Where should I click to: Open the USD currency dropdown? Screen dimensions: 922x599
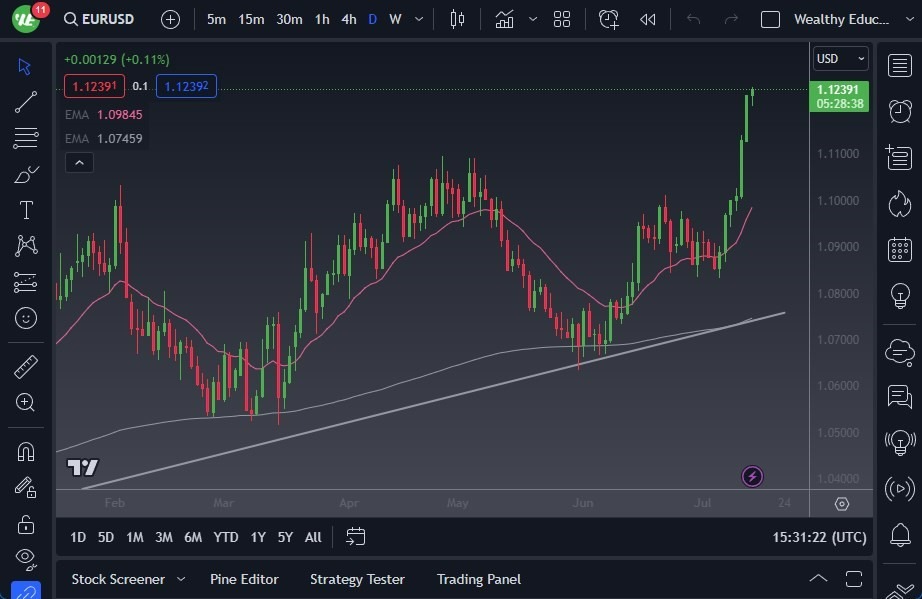[840, 59]
